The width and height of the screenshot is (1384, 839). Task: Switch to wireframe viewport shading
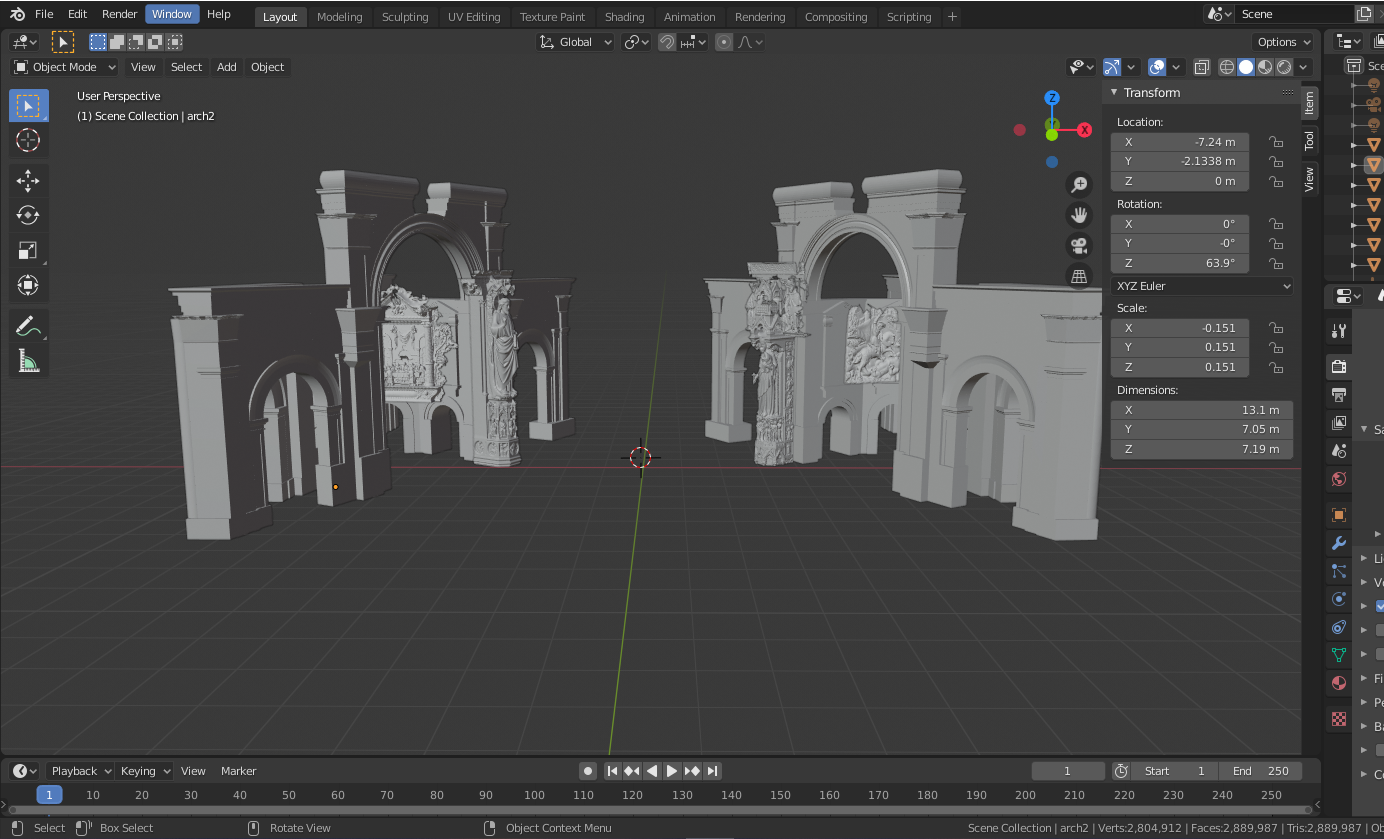pyautogui.click(x=1227, y=67)
